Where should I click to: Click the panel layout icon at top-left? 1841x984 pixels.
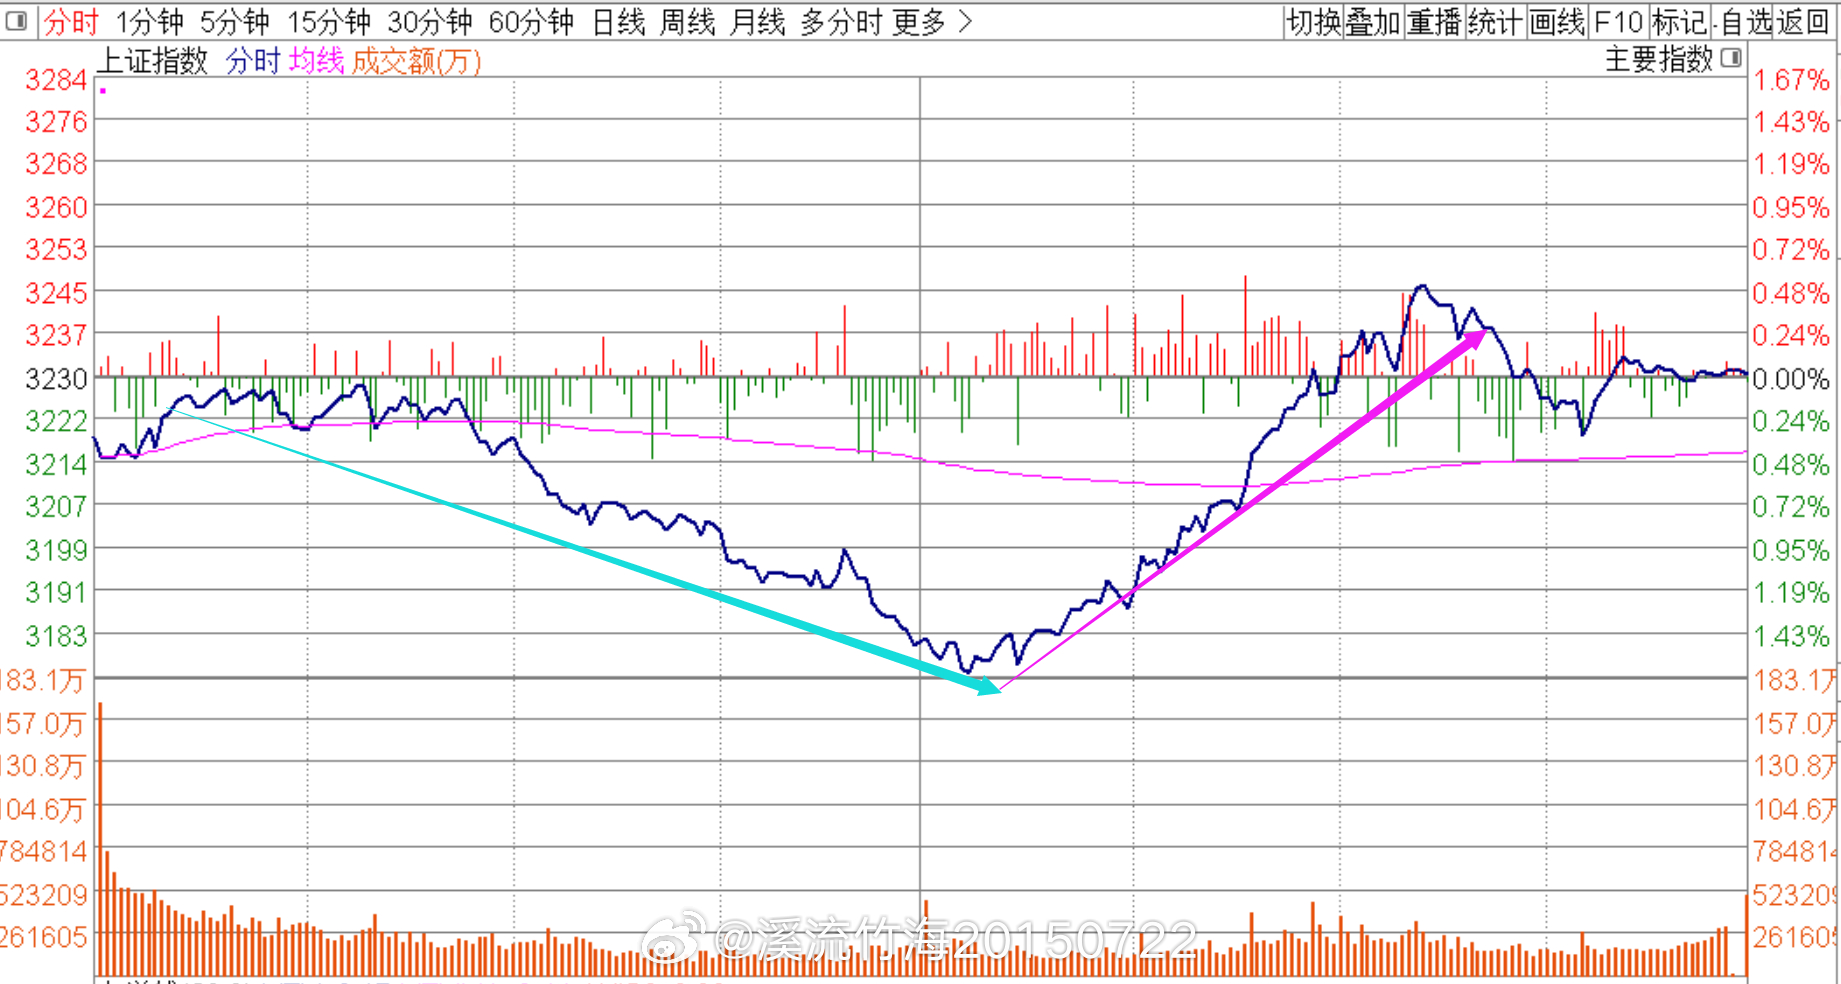click(17, 20)
